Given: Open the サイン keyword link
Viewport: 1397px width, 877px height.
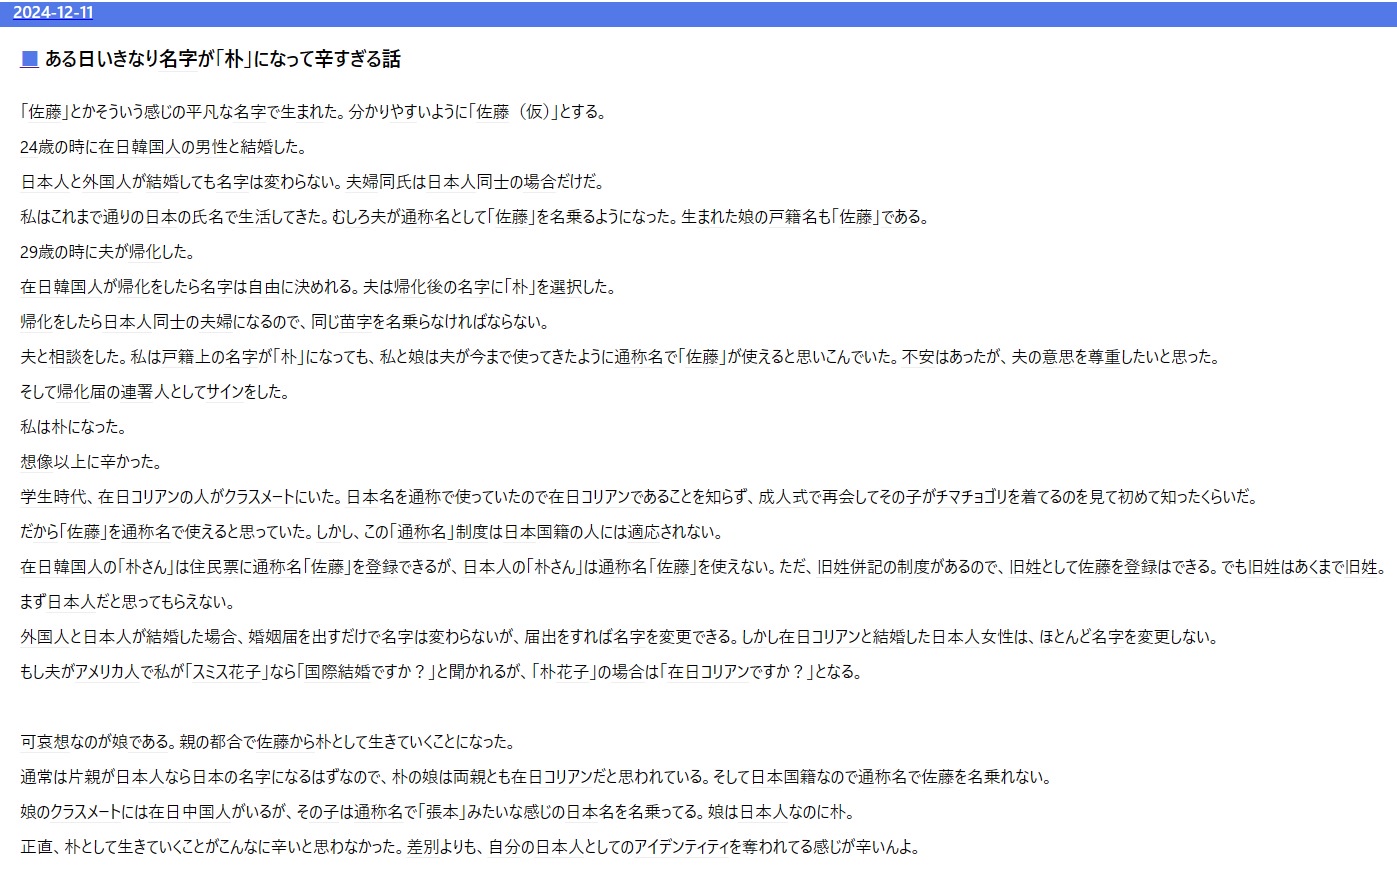Looking at the screenshot, I should 226,392.
